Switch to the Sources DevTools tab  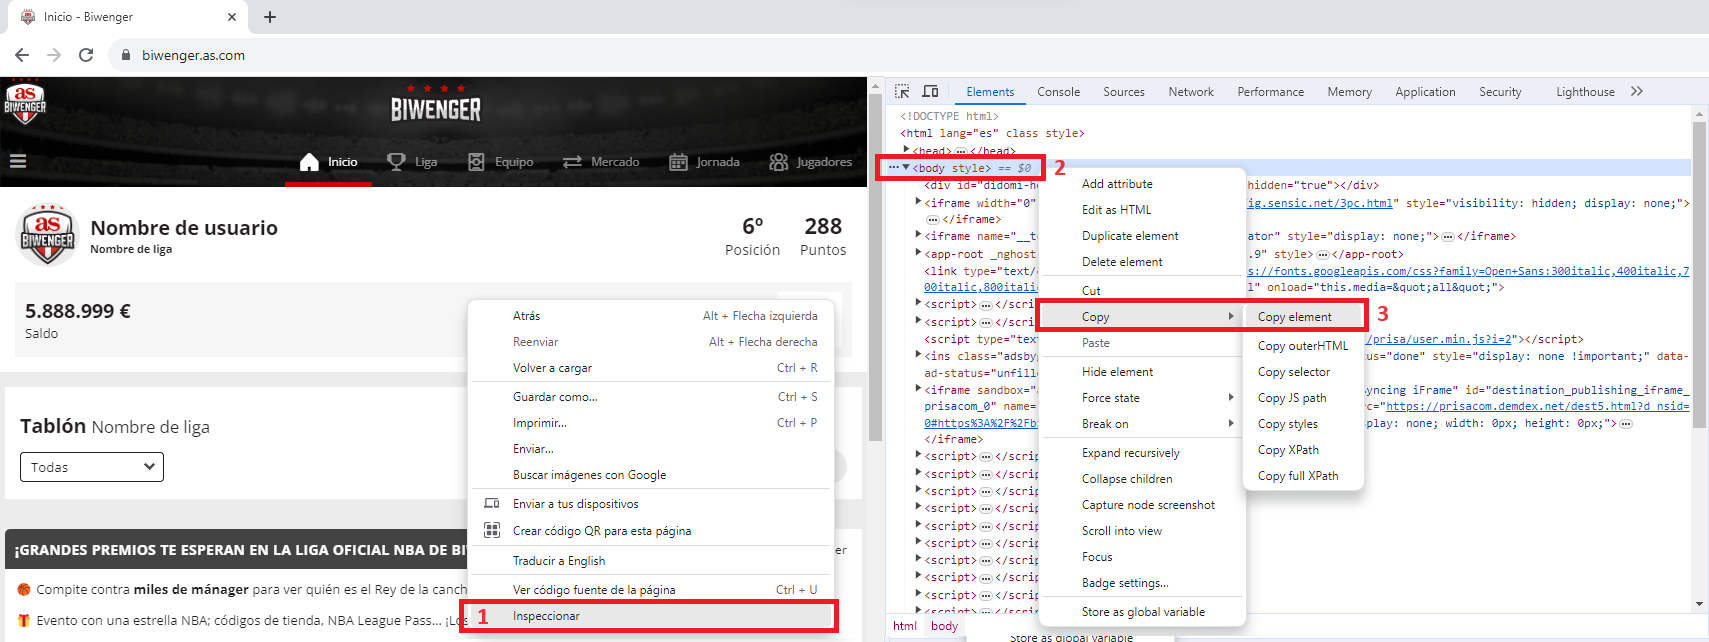1124,92
